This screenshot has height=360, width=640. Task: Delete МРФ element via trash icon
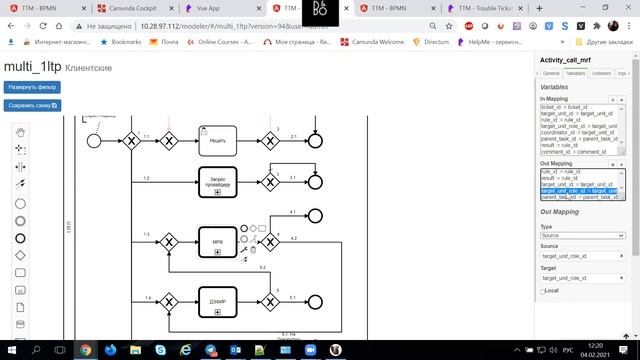click(253, 250)
